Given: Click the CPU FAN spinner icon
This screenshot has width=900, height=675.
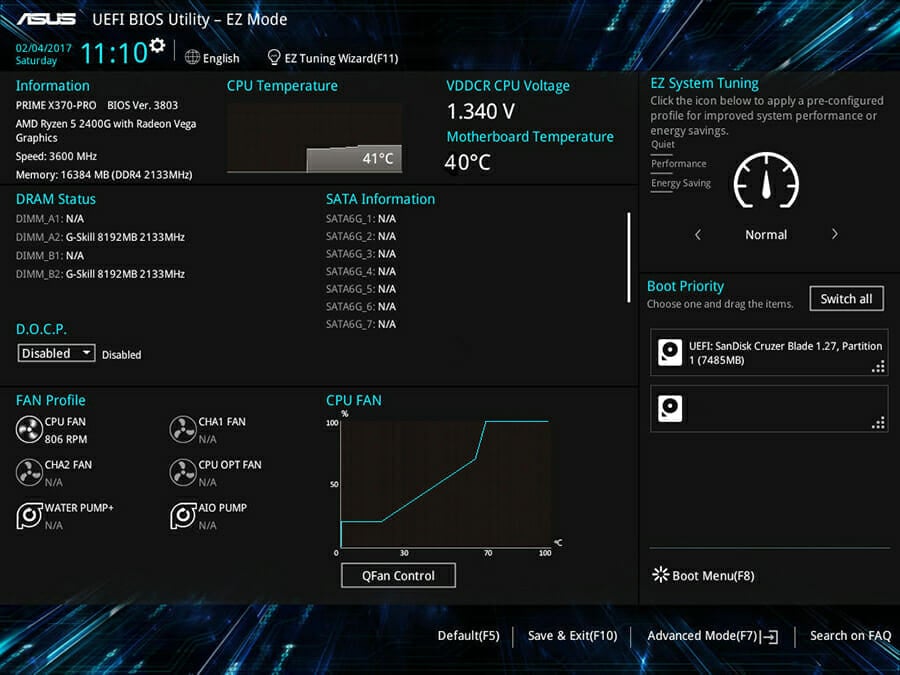Looking at the screenshot, I should pos(29,430).
